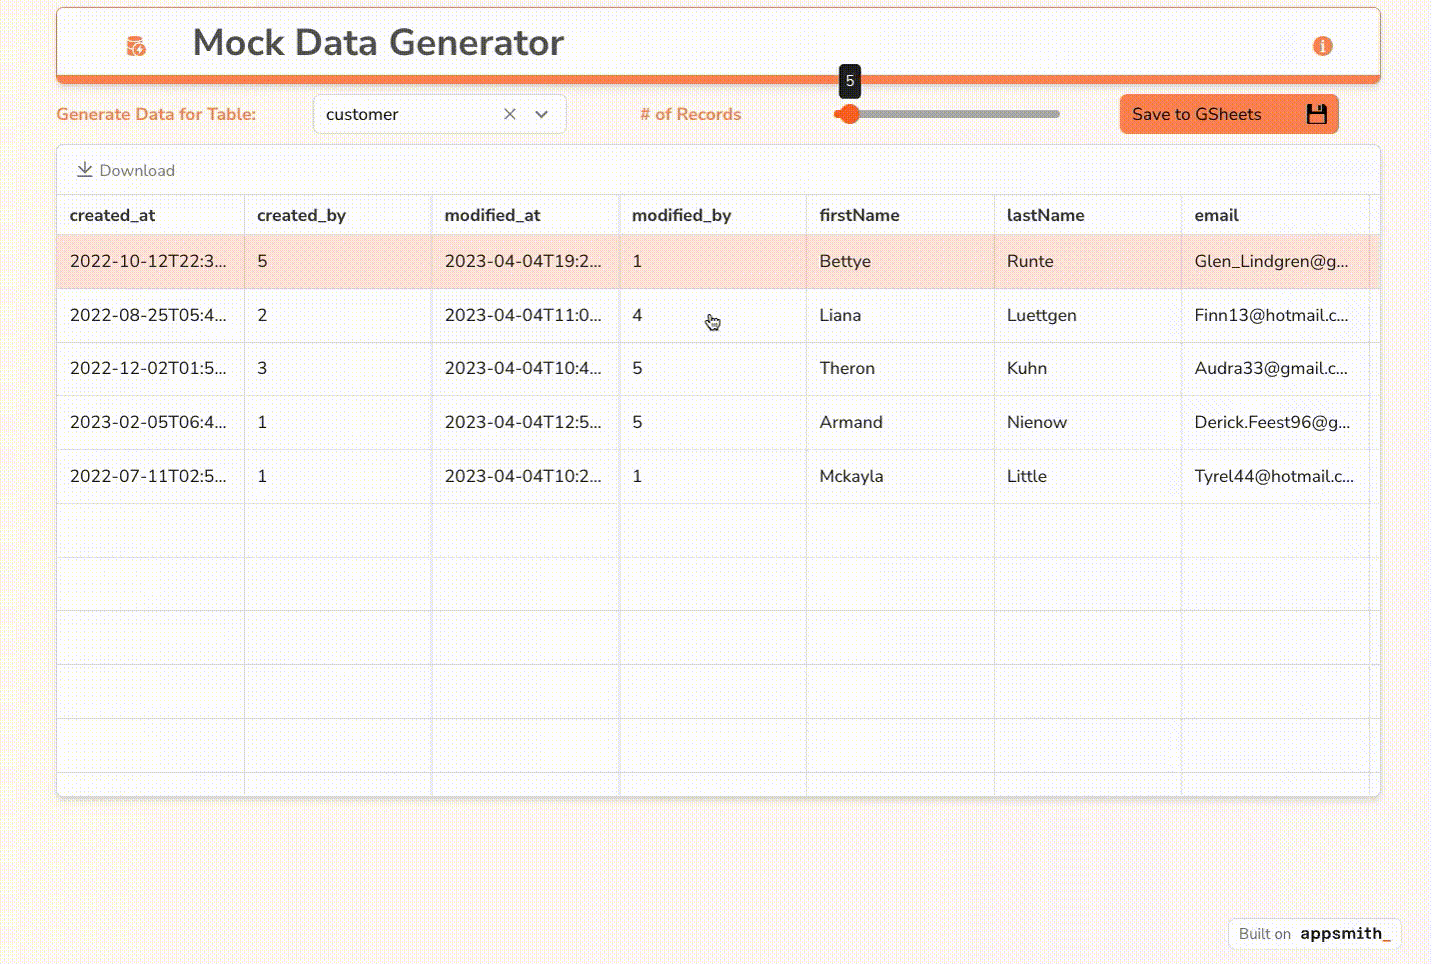
Task: Click the download arrow icon beside Download
Action: pos(86,169)
